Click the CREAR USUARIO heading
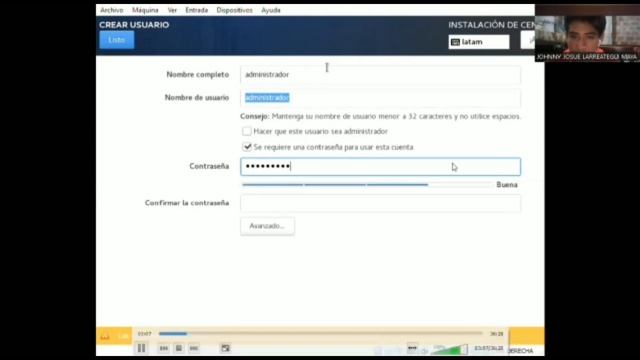The width and height of the screenshot is (640, 360). [x=134, y=25]
